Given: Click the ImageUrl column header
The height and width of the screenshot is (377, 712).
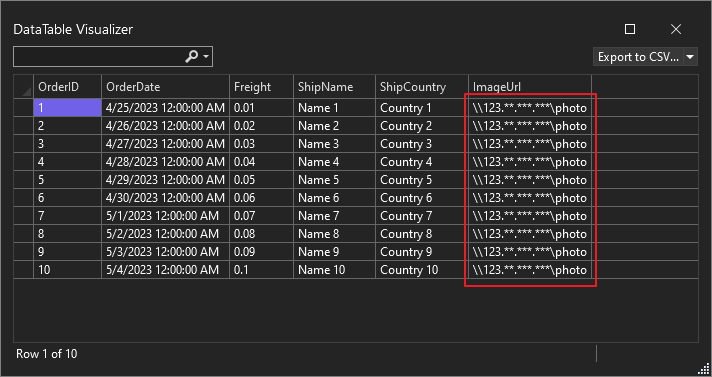Looking at the screenshot, I should pos(530,87).
